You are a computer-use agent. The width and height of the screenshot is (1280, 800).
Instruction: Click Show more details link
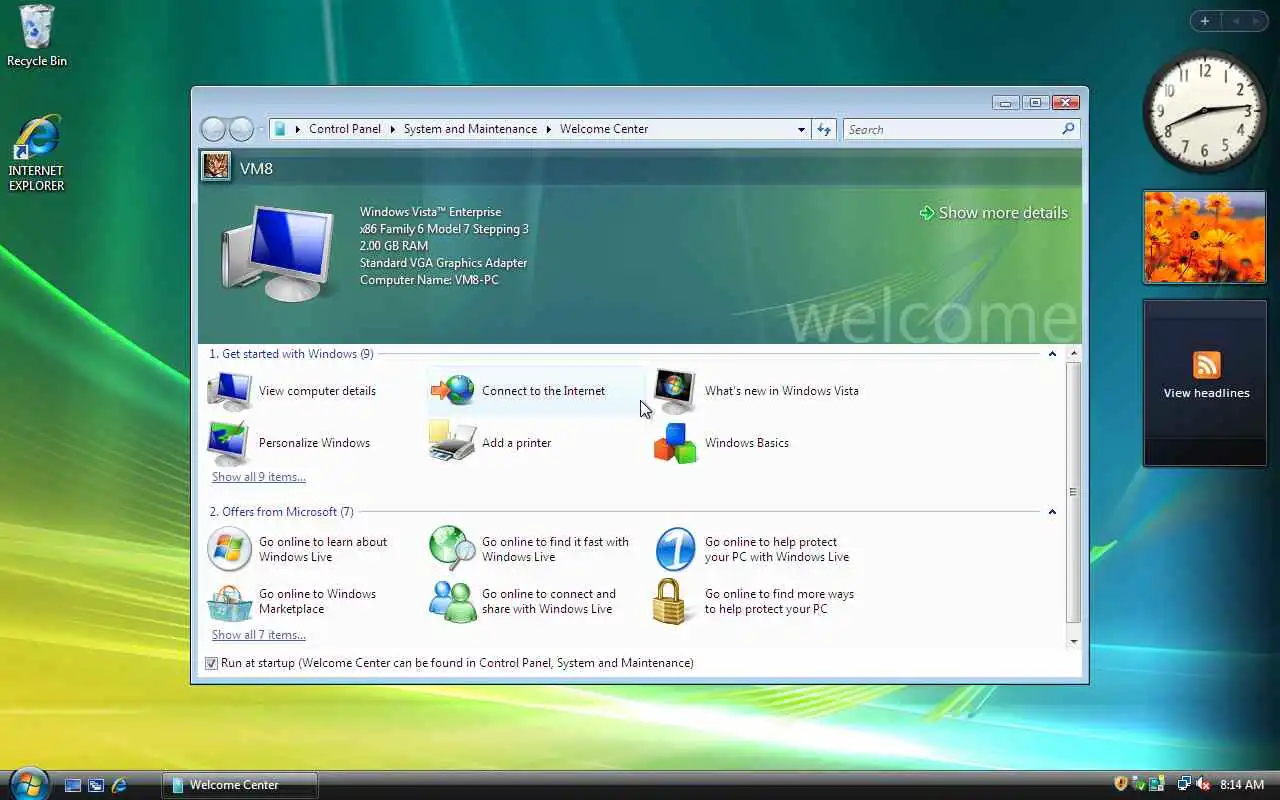tap(993, 213)
